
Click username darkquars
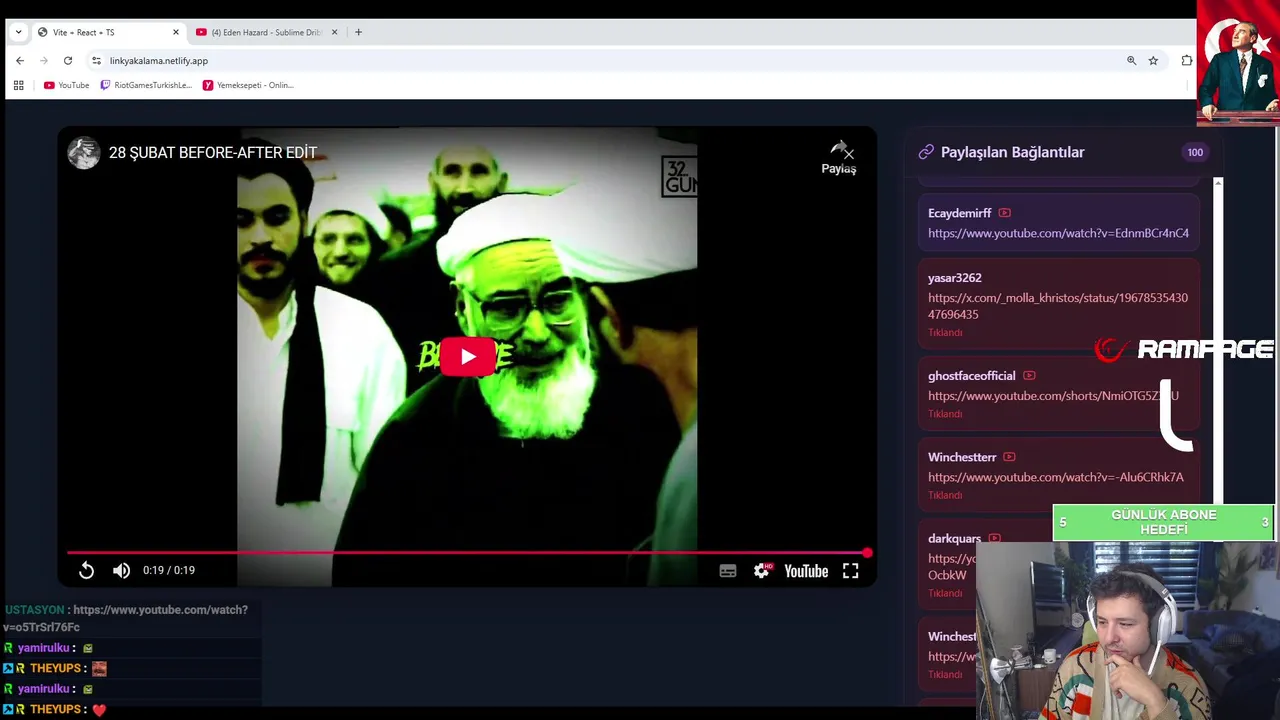[x=954, y=538]
